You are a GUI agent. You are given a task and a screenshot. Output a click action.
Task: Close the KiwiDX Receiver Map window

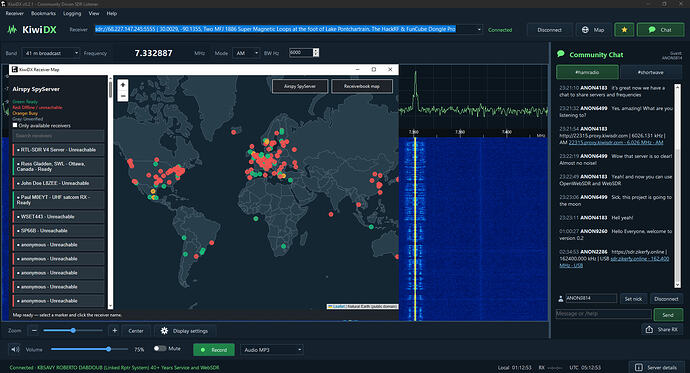pyautogui.click(x=390, y=69)
